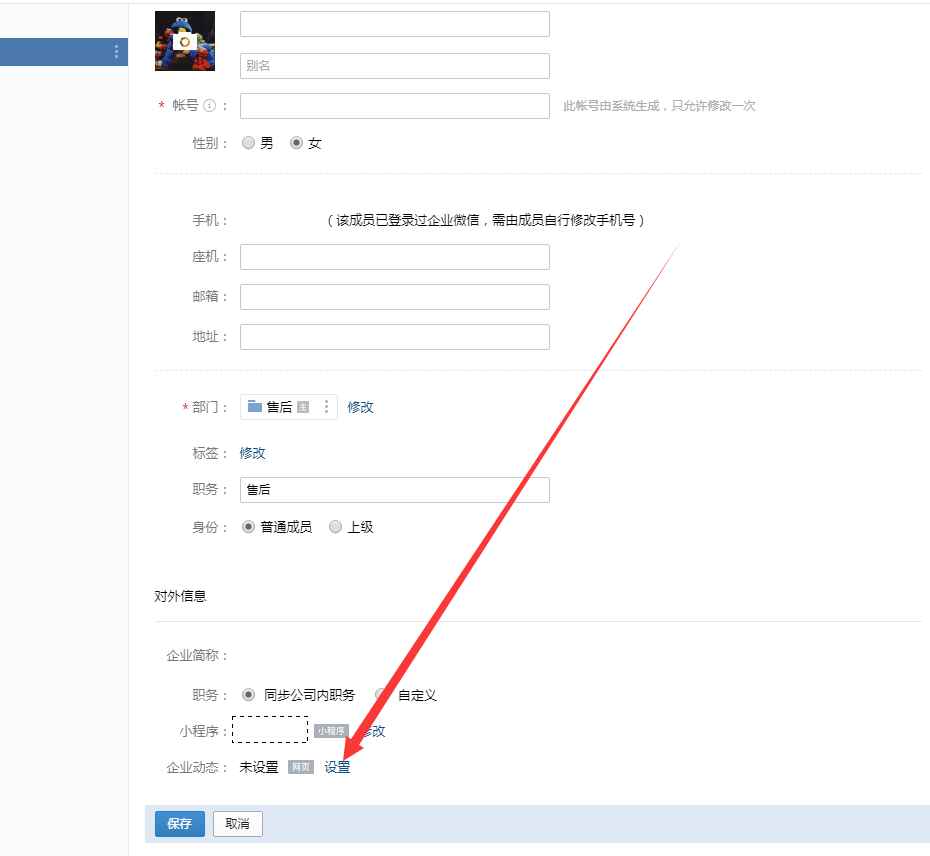930x856 pixels.
Task: Click 修改 link next to 标签
Action: [x=252, y=453]
